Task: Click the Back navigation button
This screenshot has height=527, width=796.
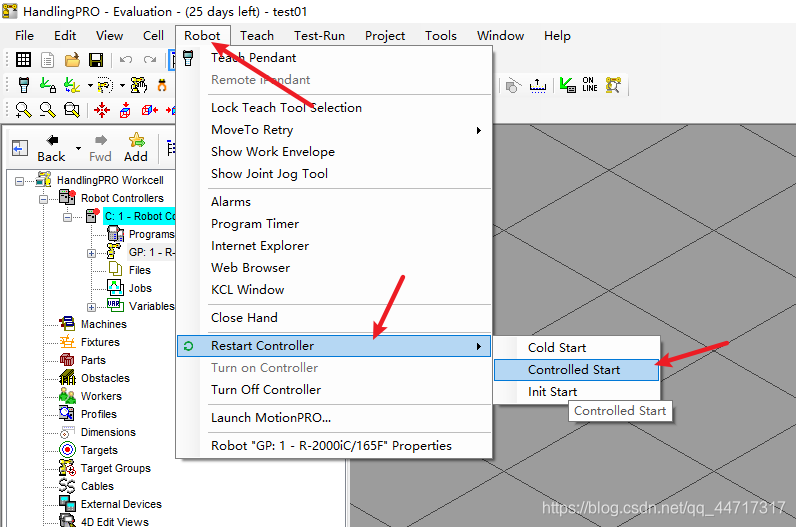Action: (x=51, y=148)
